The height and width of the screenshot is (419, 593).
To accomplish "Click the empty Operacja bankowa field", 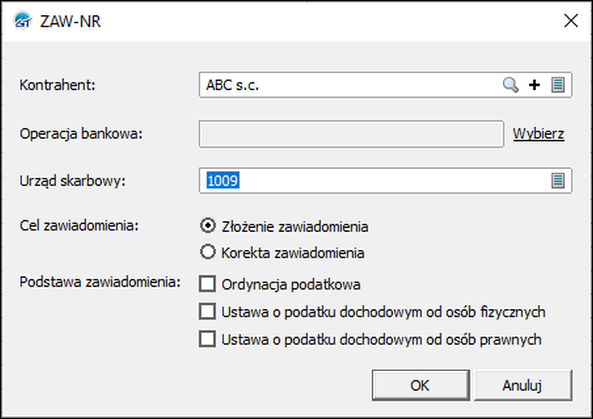I will [x=351, y=134].
